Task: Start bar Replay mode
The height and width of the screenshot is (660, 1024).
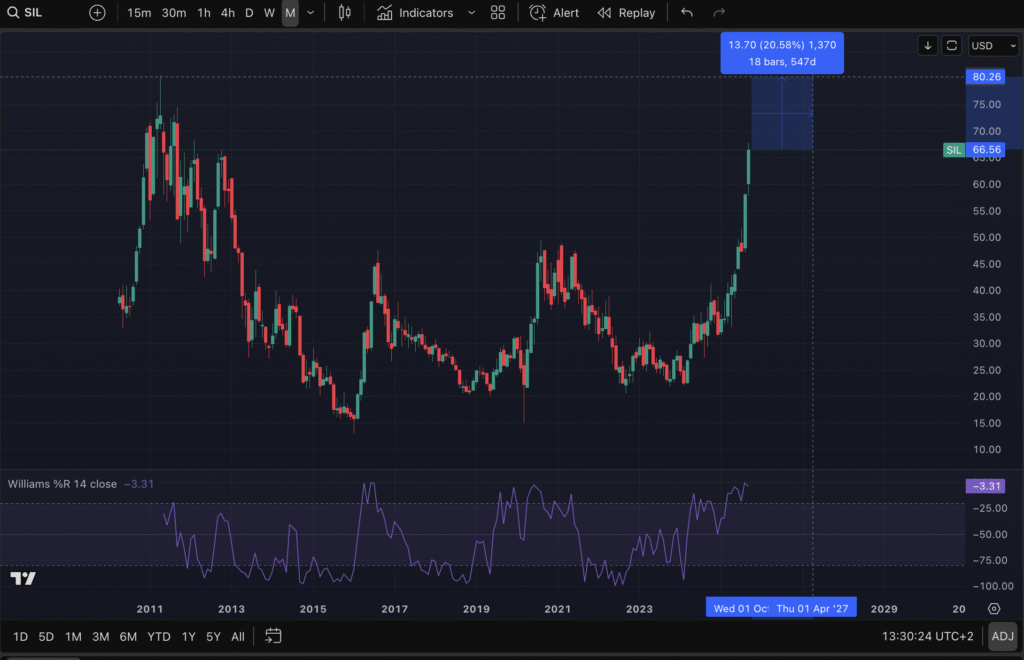Action: (626, 13)
